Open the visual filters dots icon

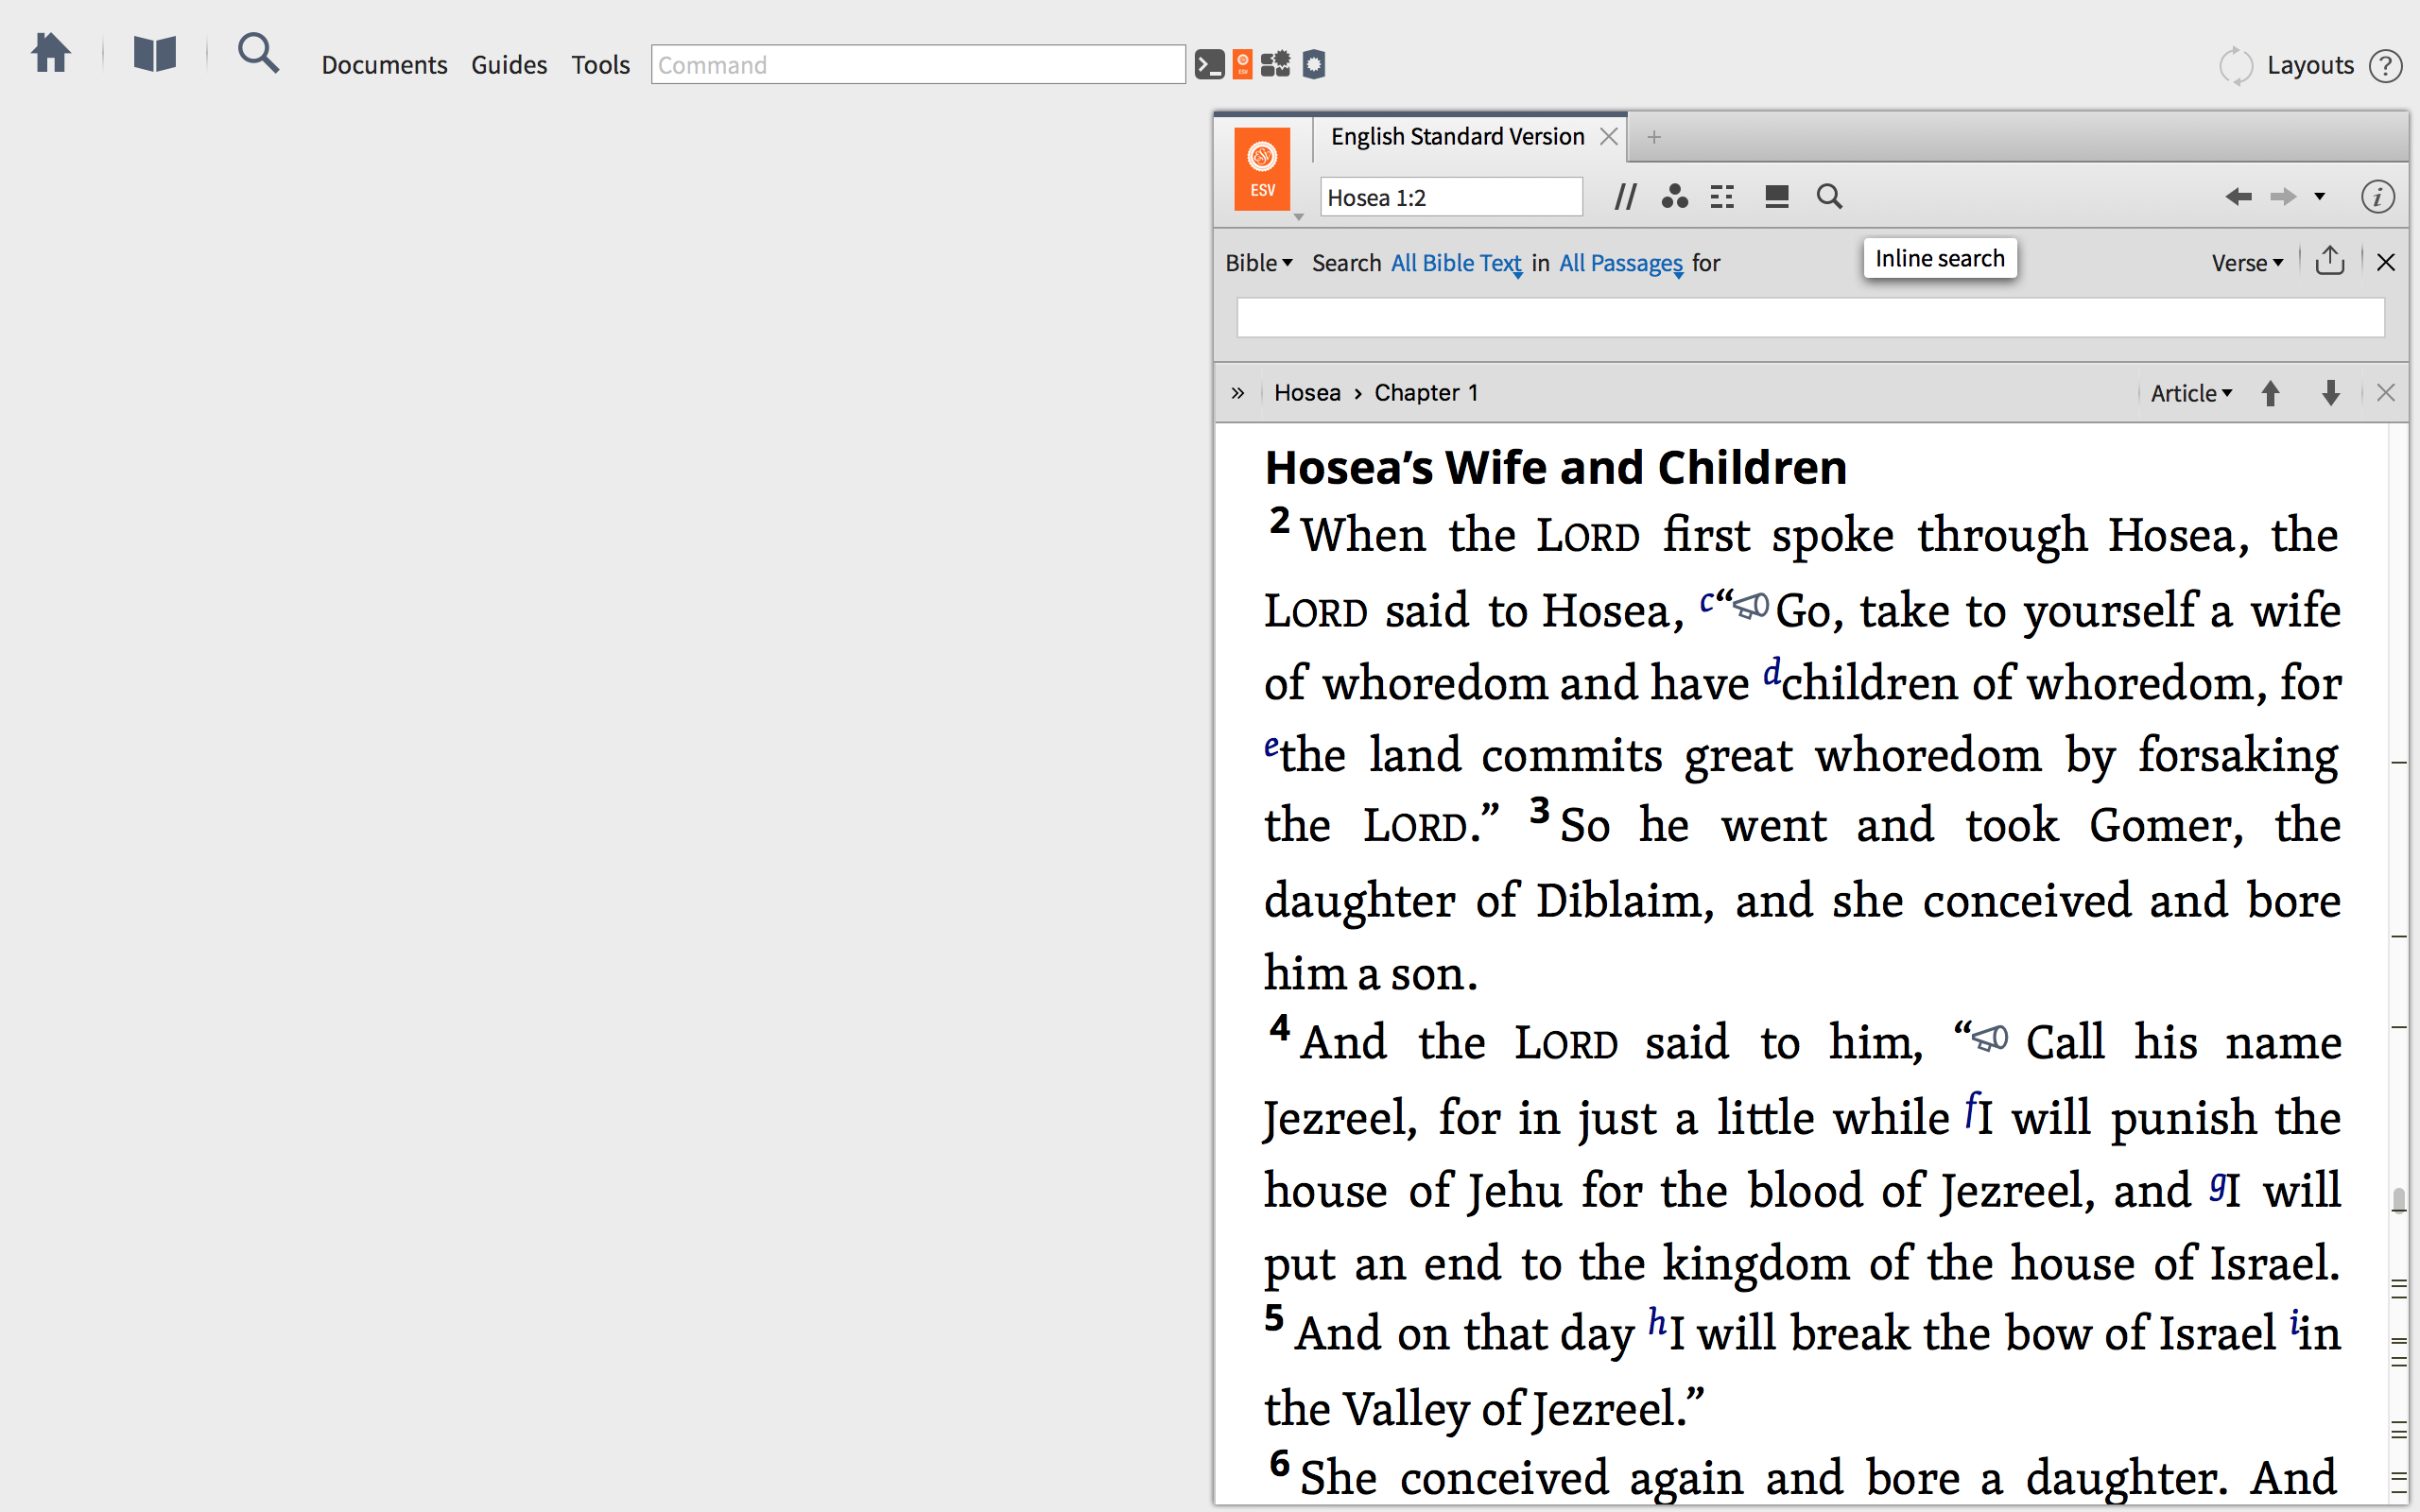[1673, 197]
